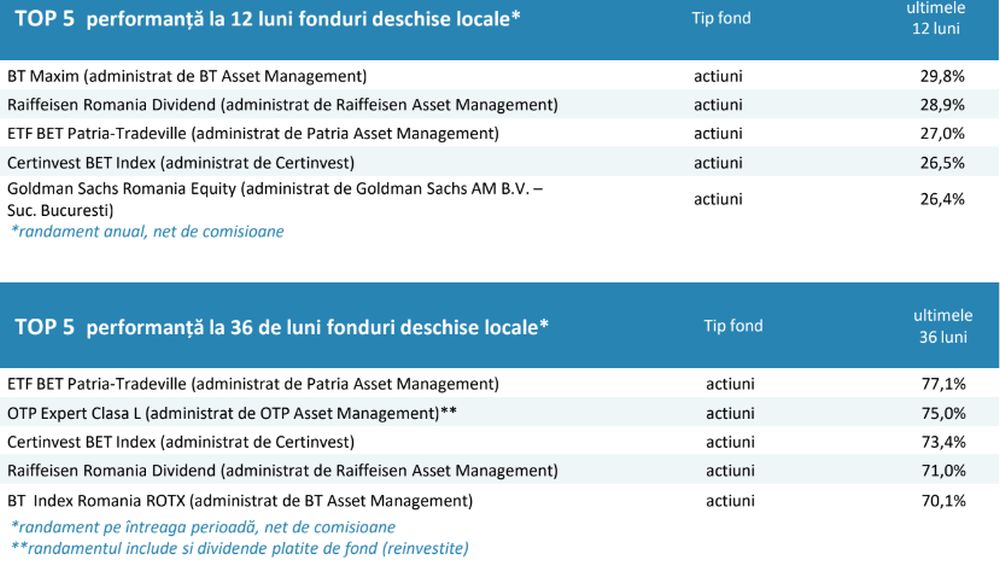Select Certinvest BET Index in 36-month table
1000x566 pixels.
180,442
